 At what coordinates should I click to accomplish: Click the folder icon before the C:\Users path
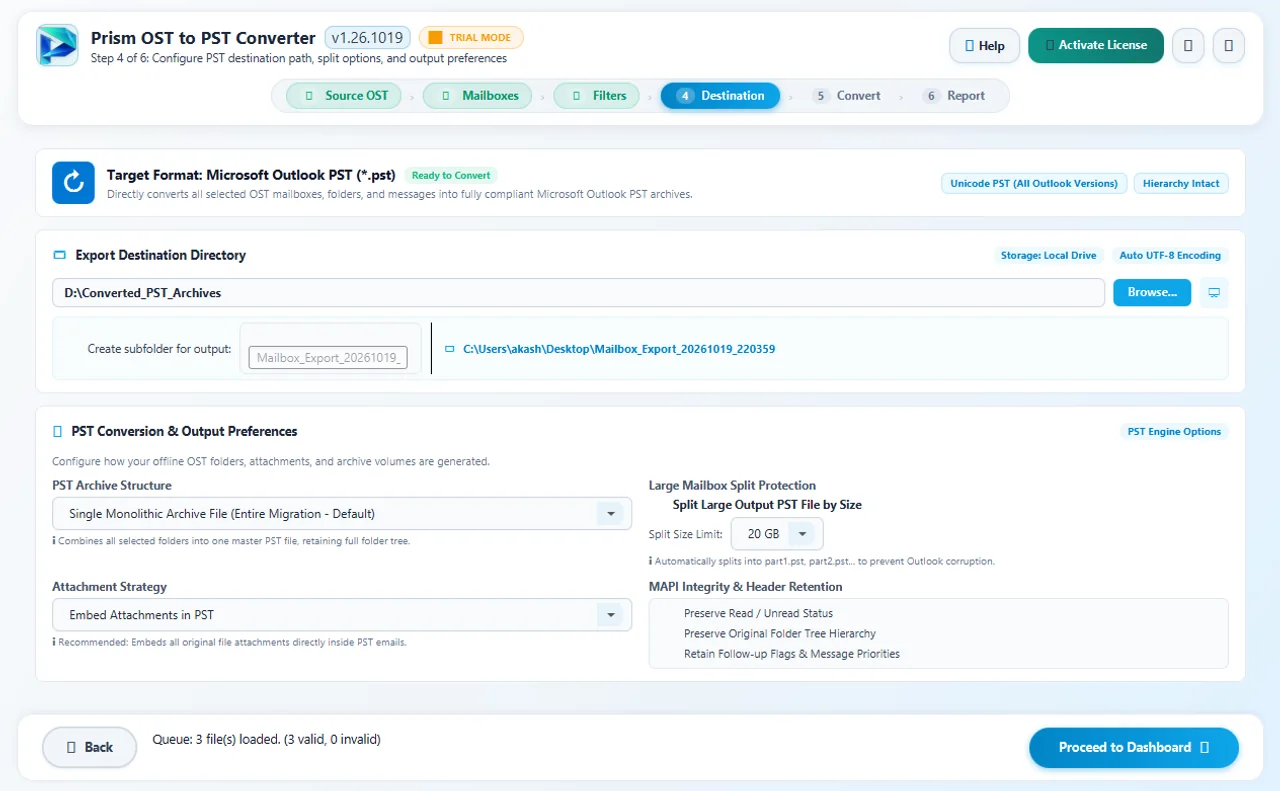coord(450,349)
